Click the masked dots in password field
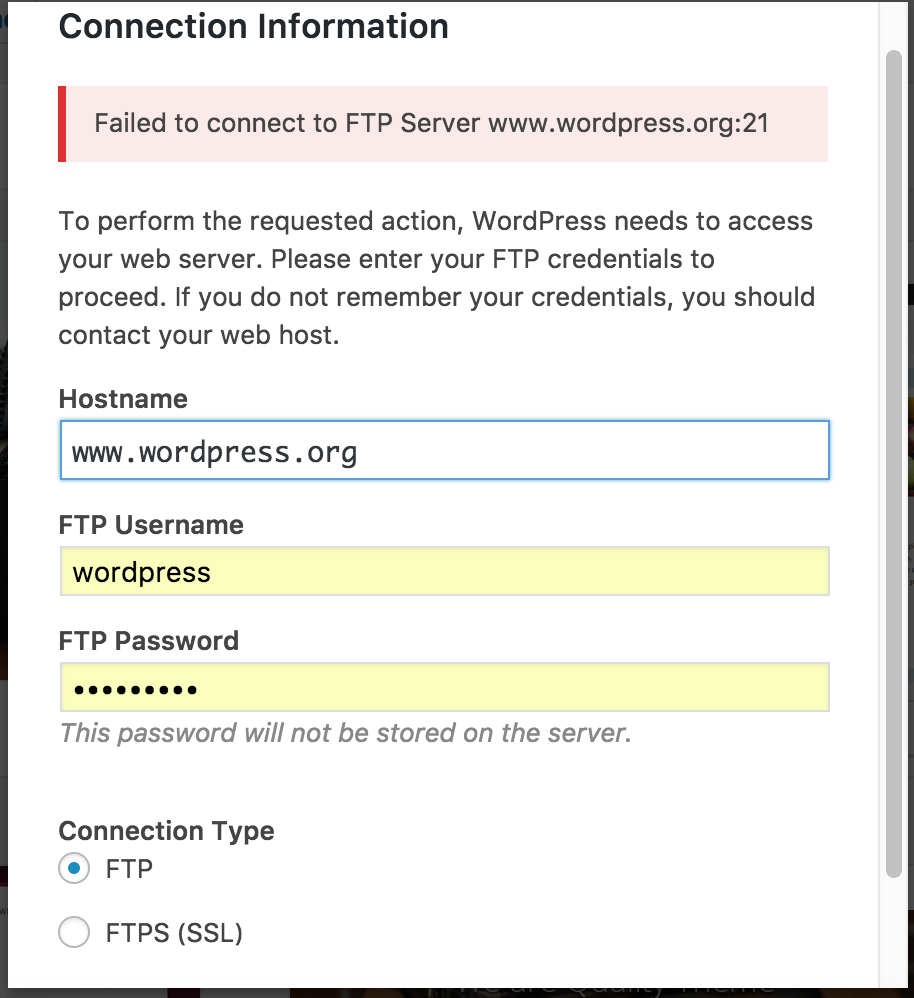The image size is (914, 998). tap(136, 689)
